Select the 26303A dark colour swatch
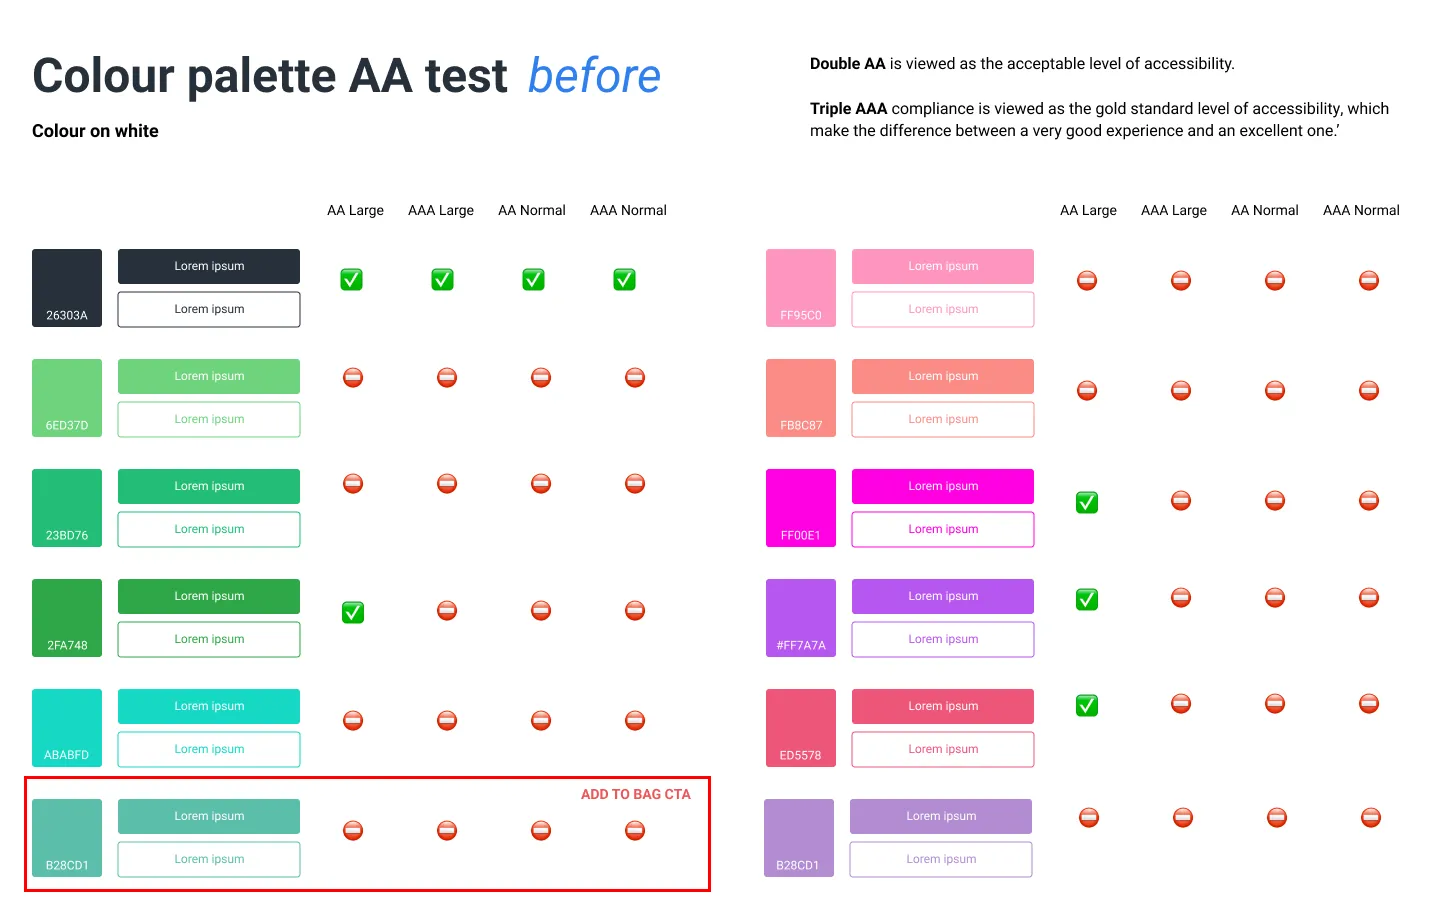The image size is (1440, 900). [x=67, y=288]
